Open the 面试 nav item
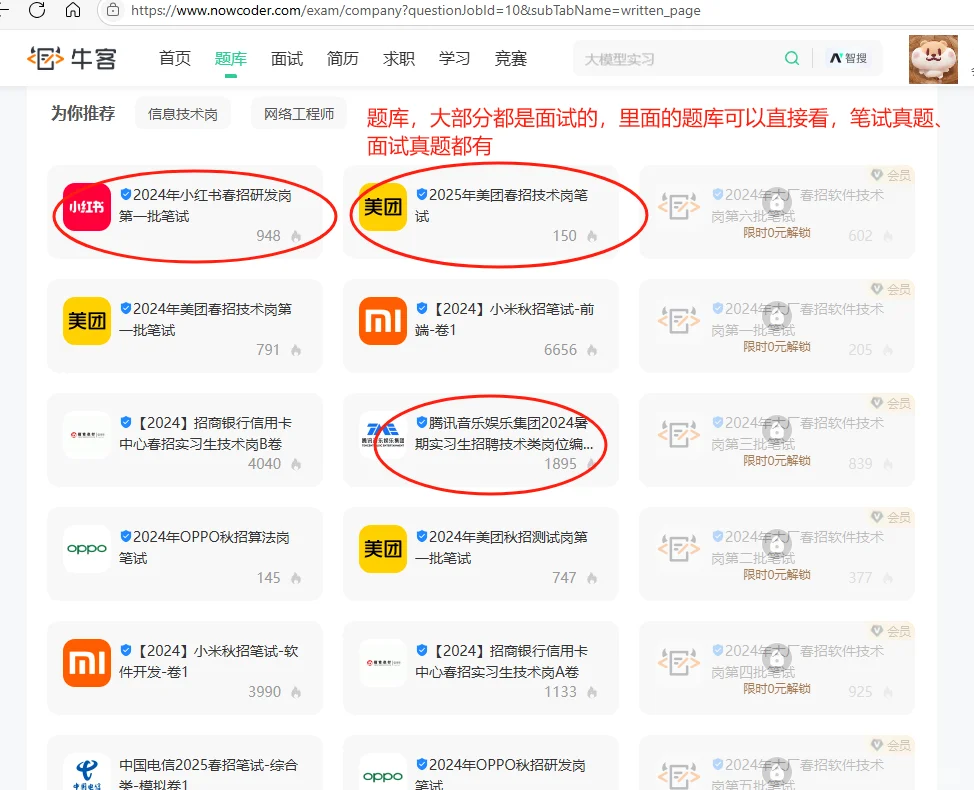Image resolution: width=974 pixels, height=790 pixels. pos(287,58)
